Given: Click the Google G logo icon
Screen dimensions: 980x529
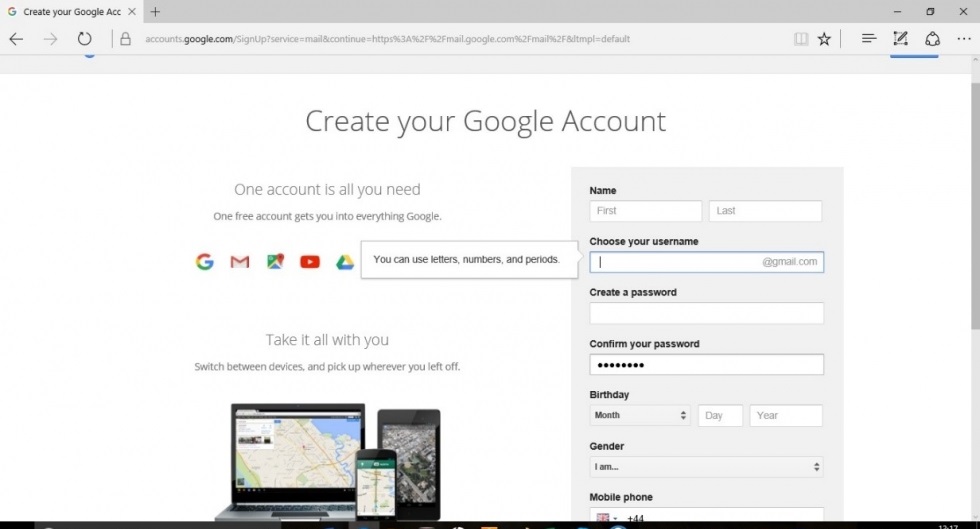Looking at the screenshot, I should tap(204, 261).
